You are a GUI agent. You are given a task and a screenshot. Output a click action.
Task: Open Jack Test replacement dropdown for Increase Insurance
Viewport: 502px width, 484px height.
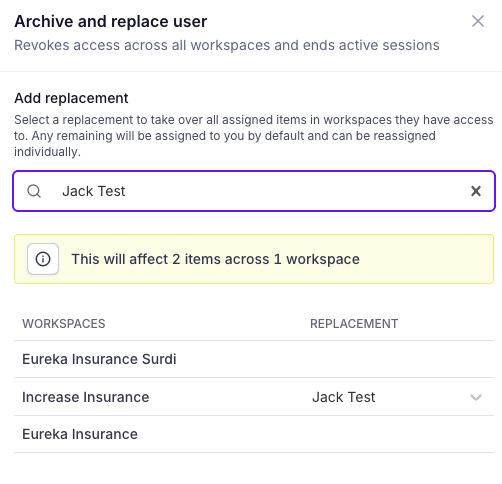pos(397,397)
